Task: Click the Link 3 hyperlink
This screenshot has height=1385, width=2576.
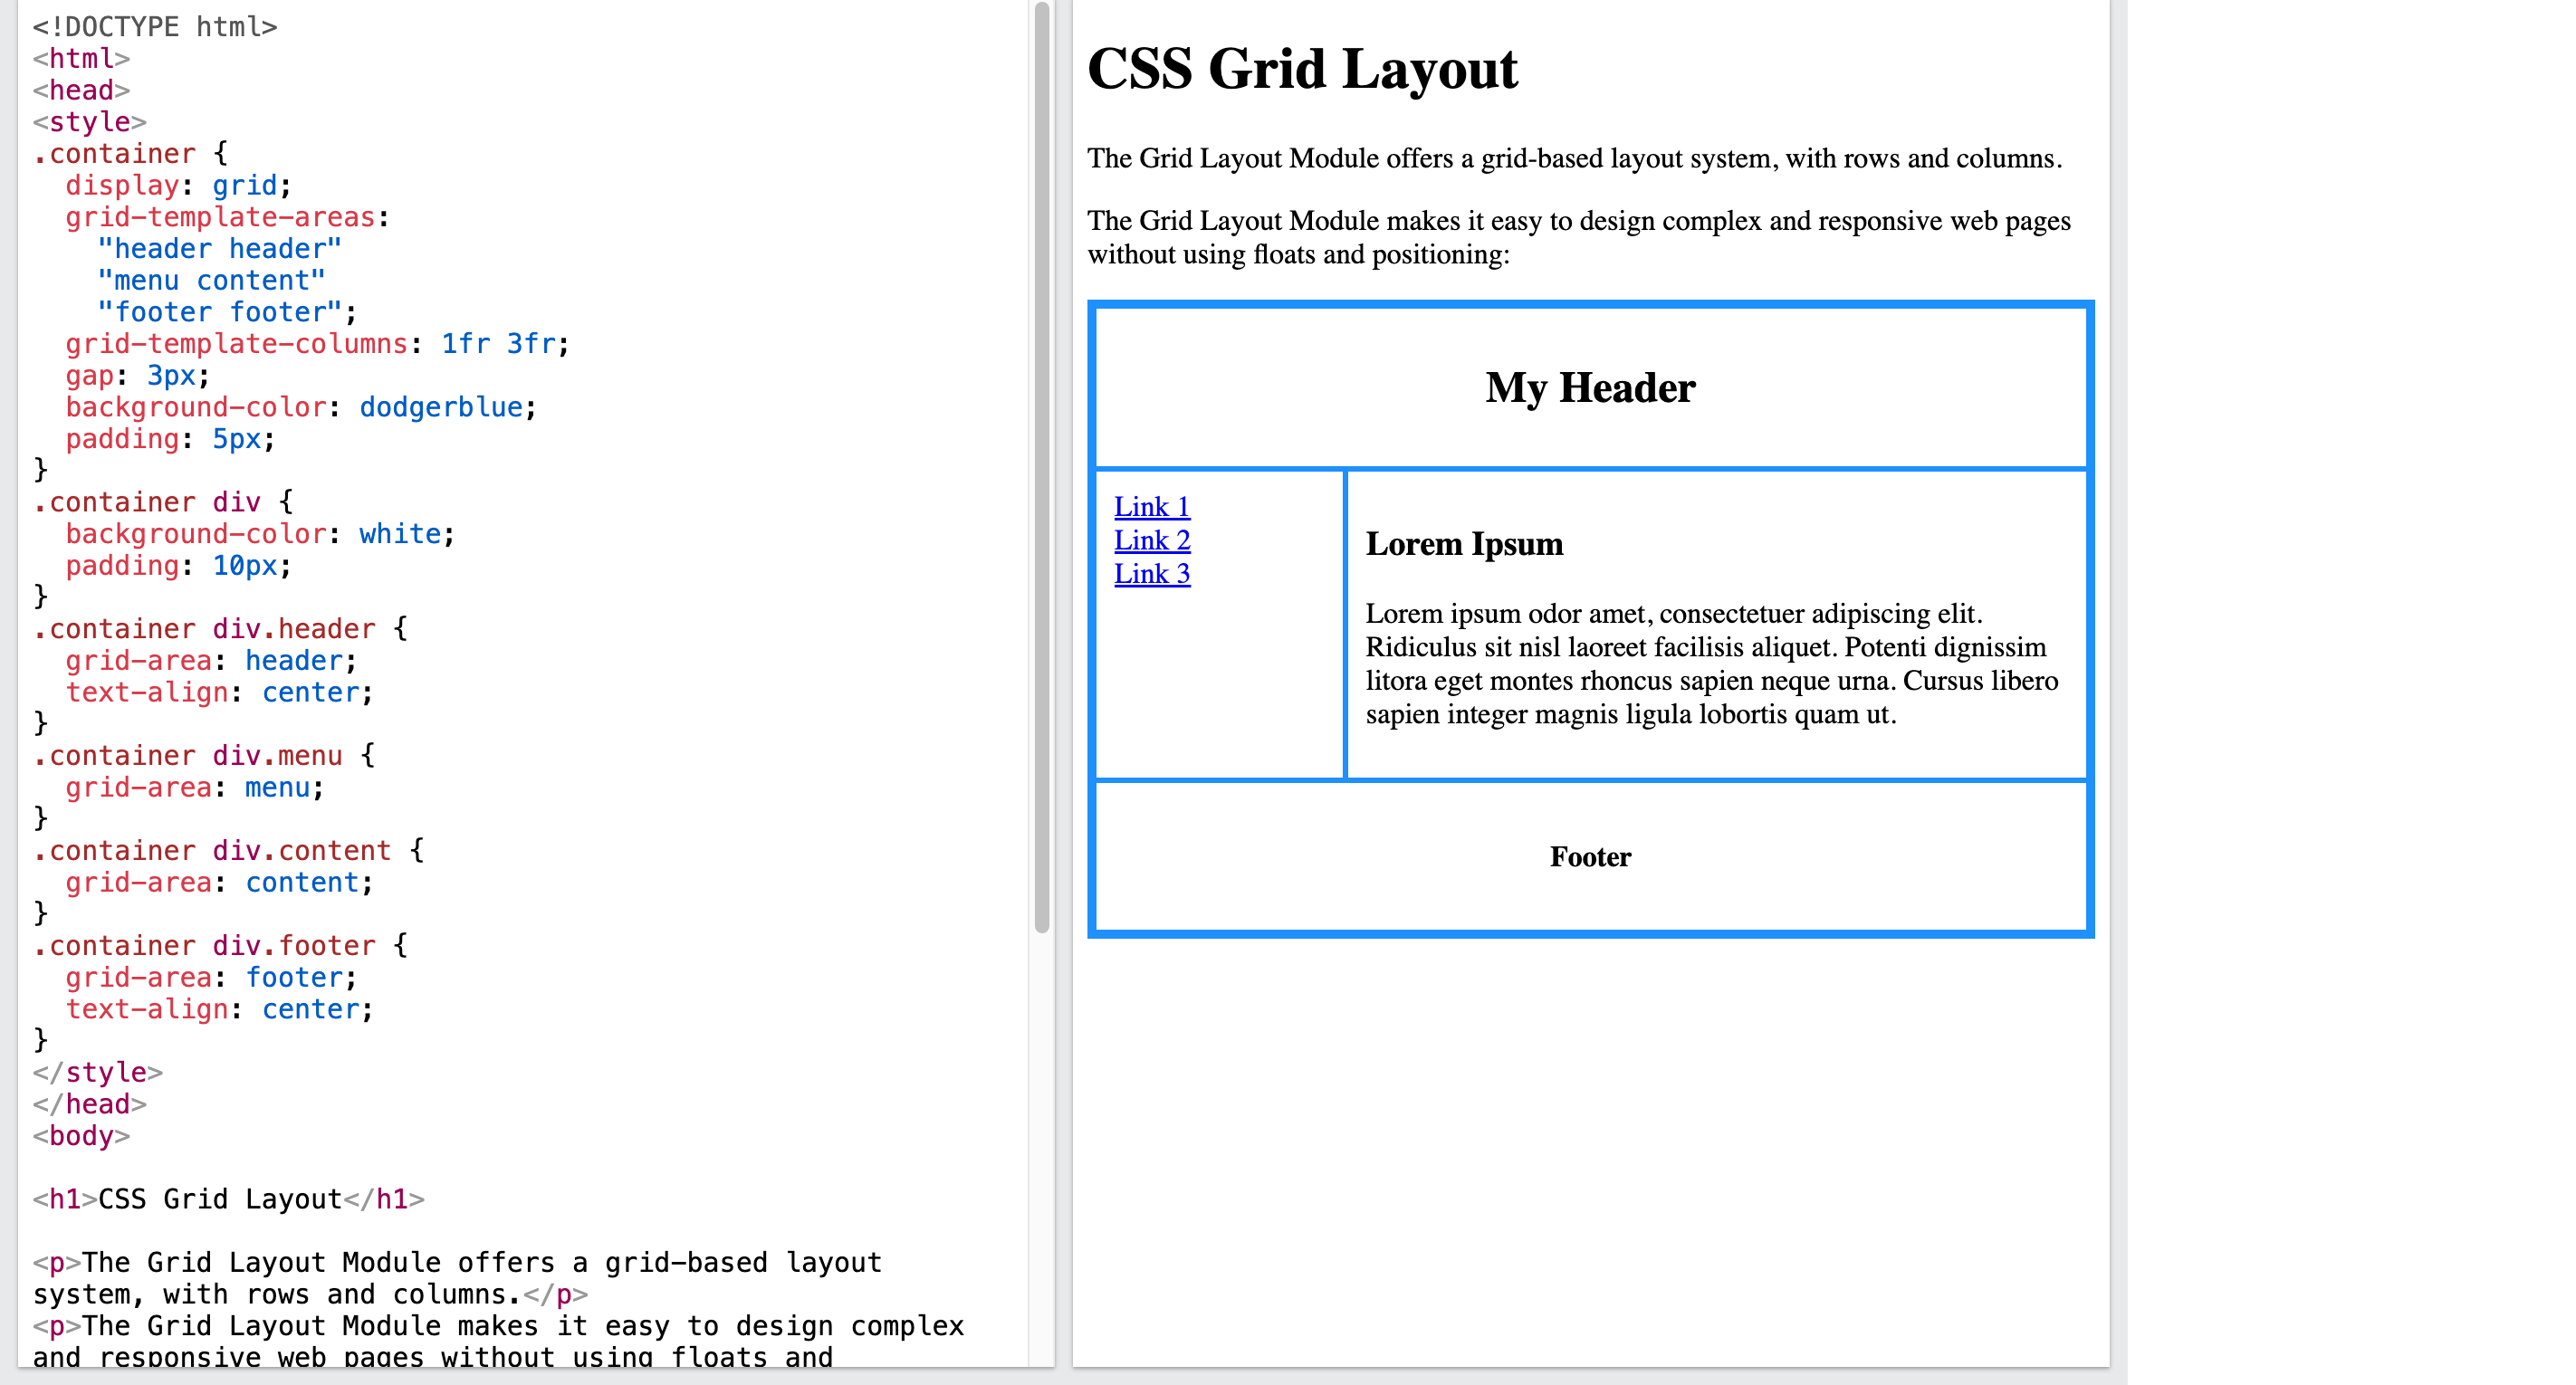Action: [x=1151, y=573]
